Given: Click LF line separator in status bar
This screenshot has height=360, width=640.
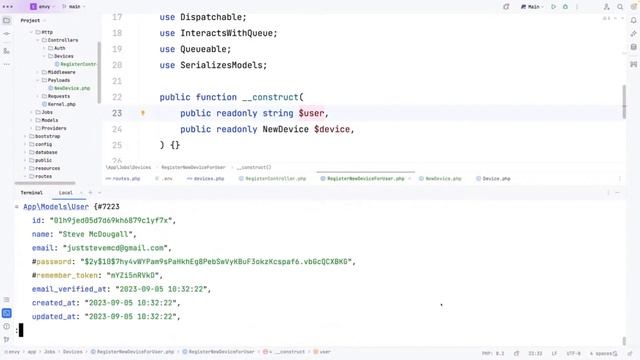Looking at the screenshot, I should point(554,353).
